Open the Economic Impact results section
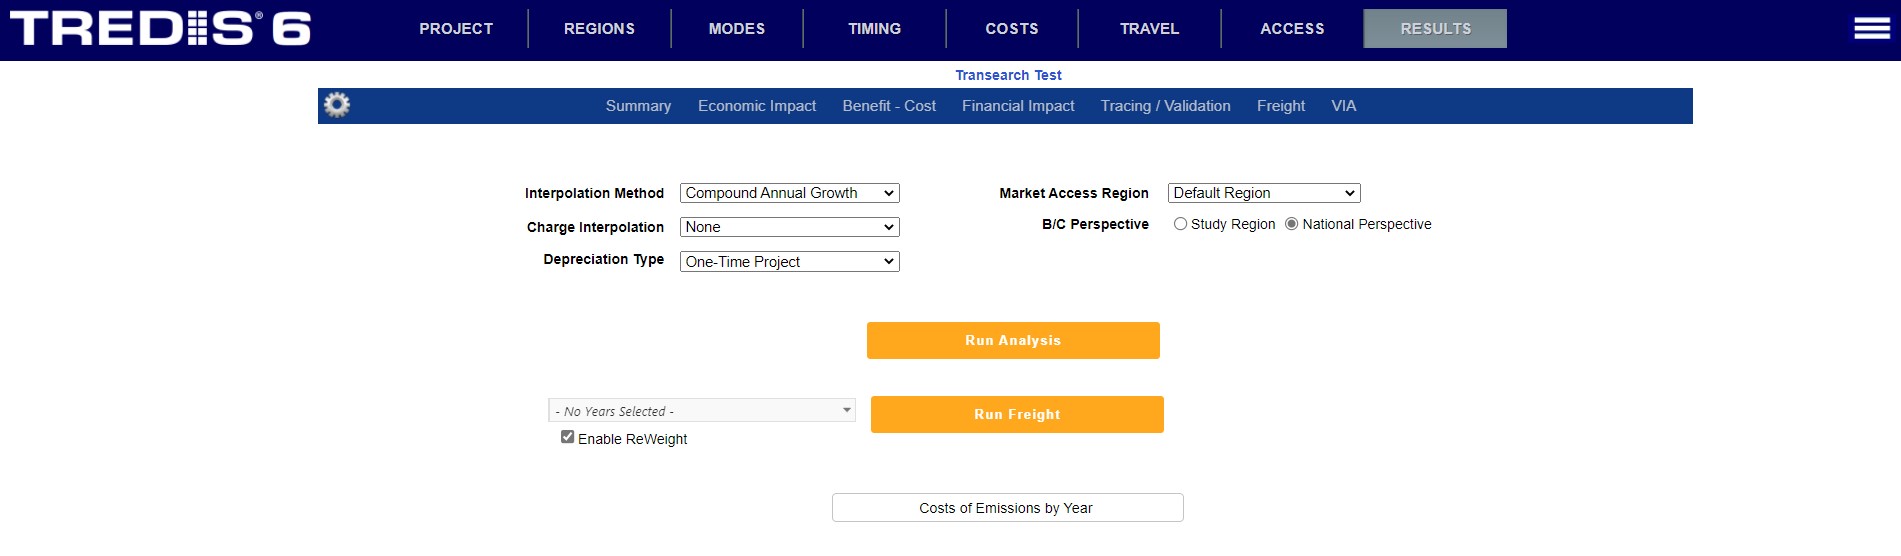This screenshot has height=556, width=1901. coord(756,106)
